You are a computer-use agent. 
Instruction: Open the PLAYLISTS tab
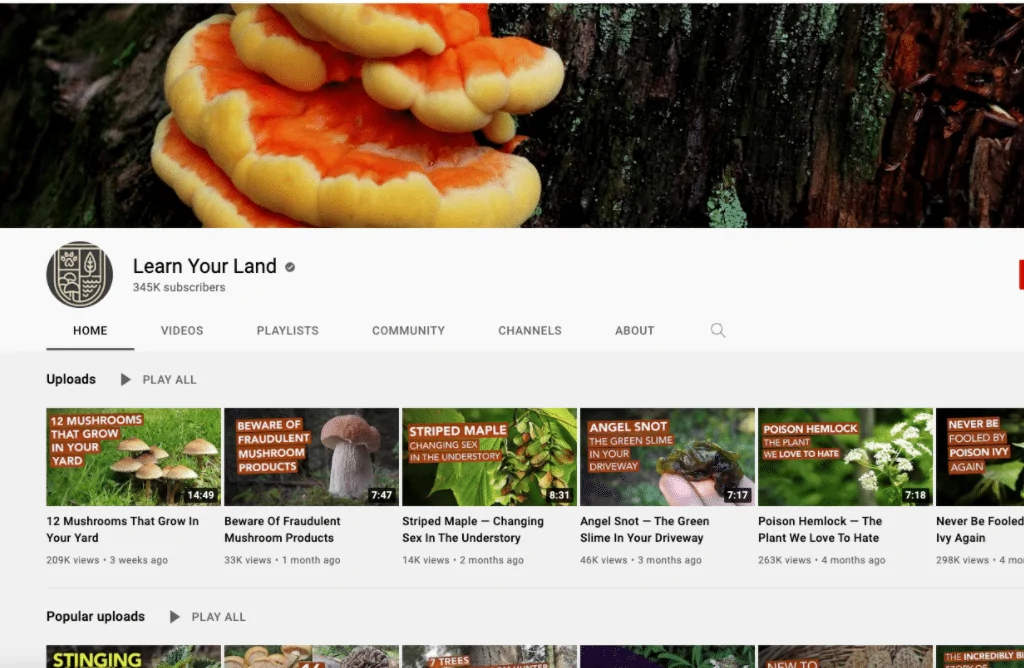click(x=287, y=330)
